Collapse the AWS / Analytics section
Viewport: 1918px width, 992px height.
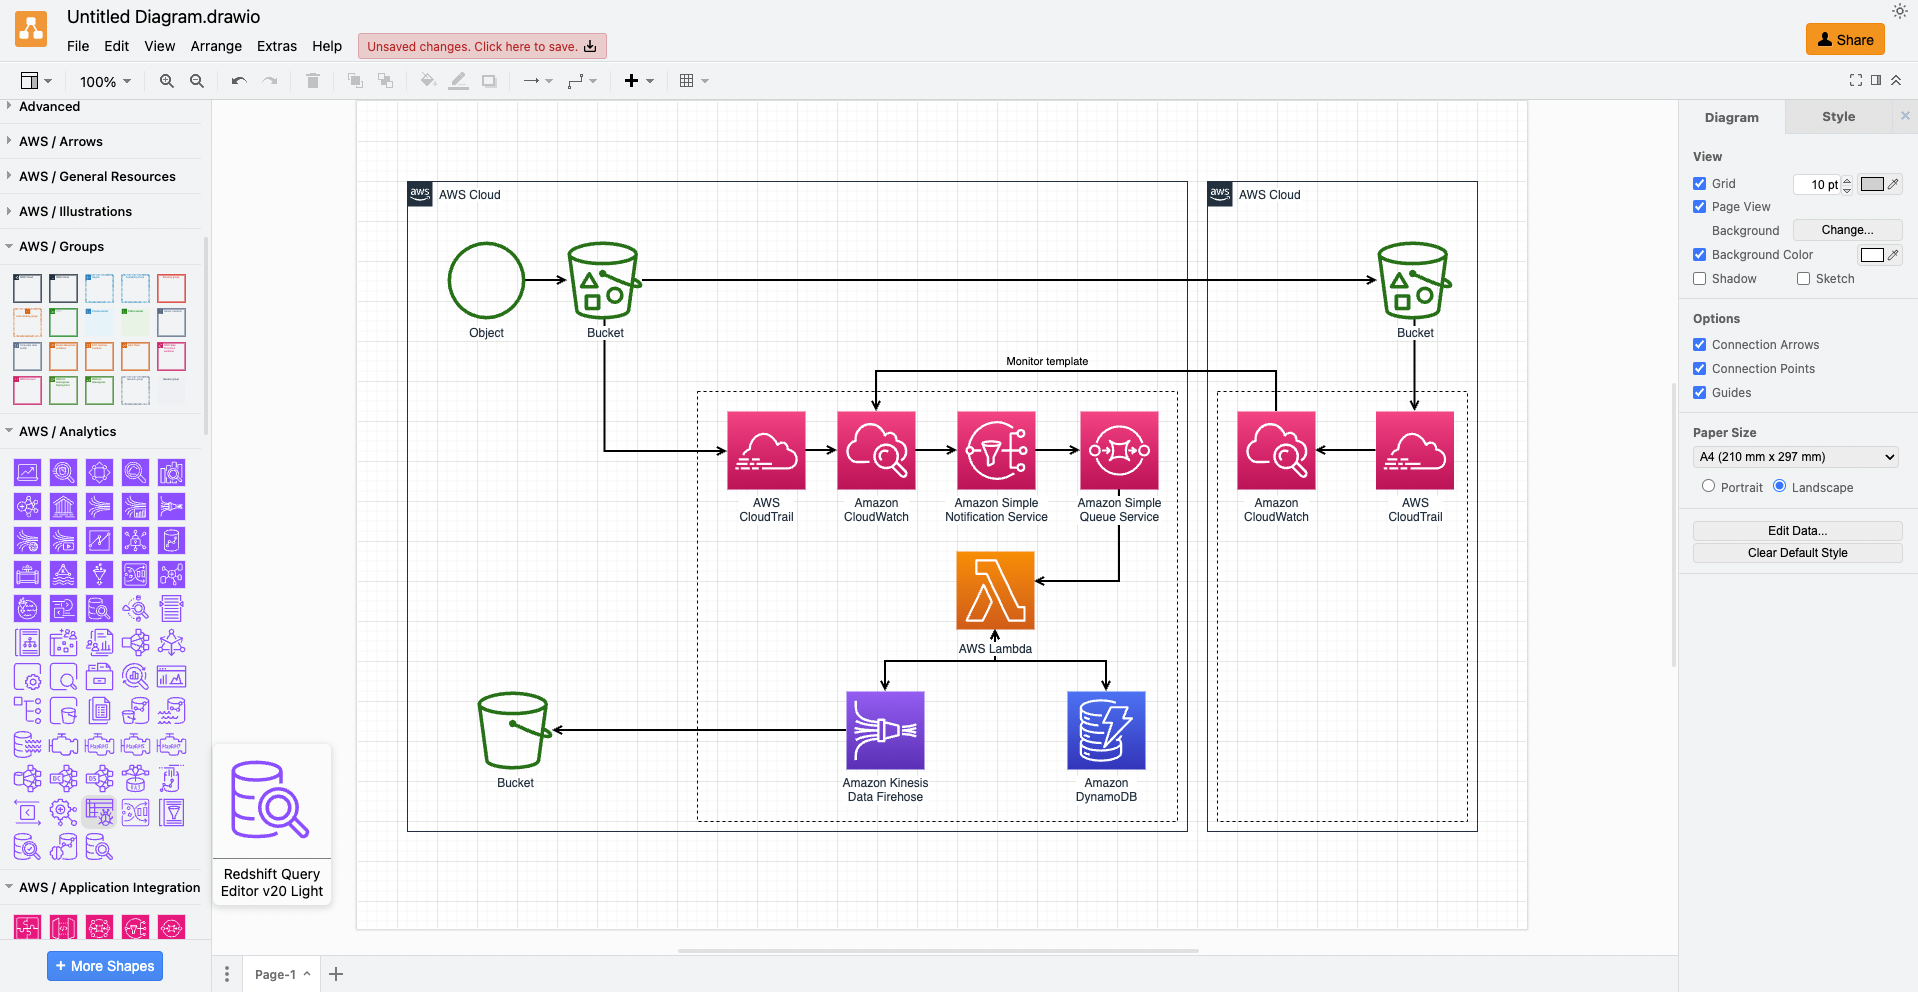(x=67, y=431)
